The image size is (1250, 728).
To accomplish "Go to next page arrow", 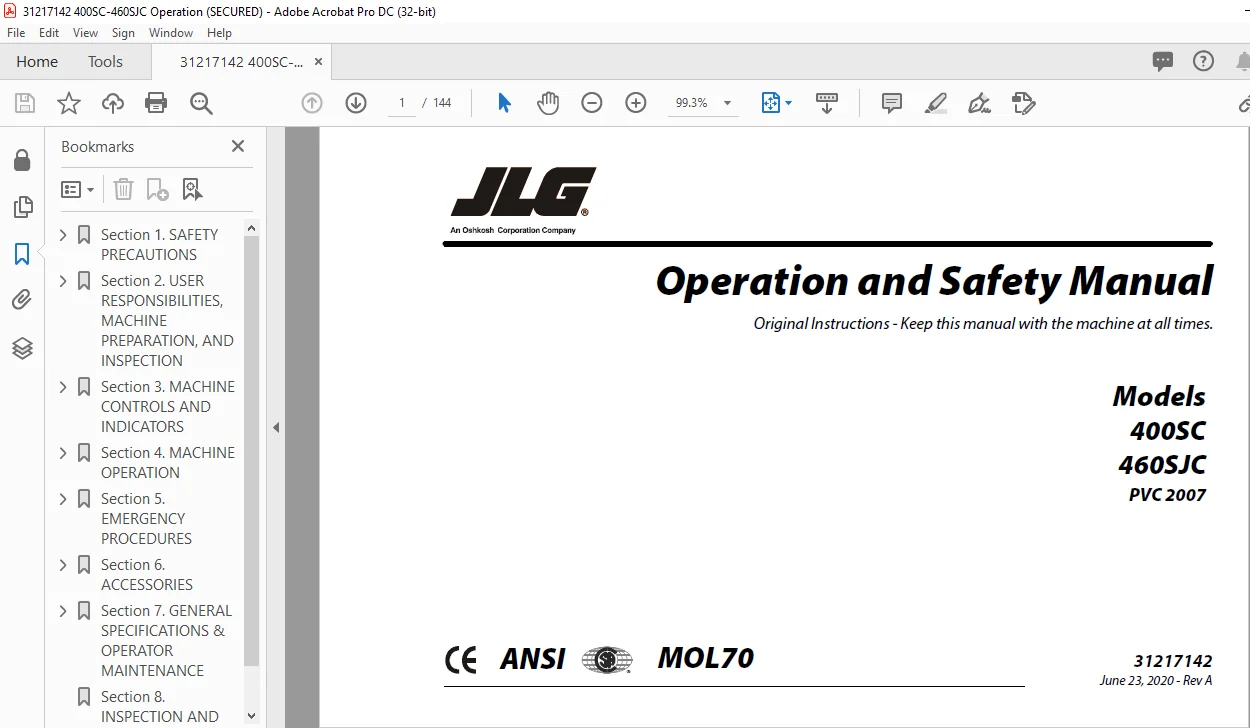I will click(x=356, y=103).
